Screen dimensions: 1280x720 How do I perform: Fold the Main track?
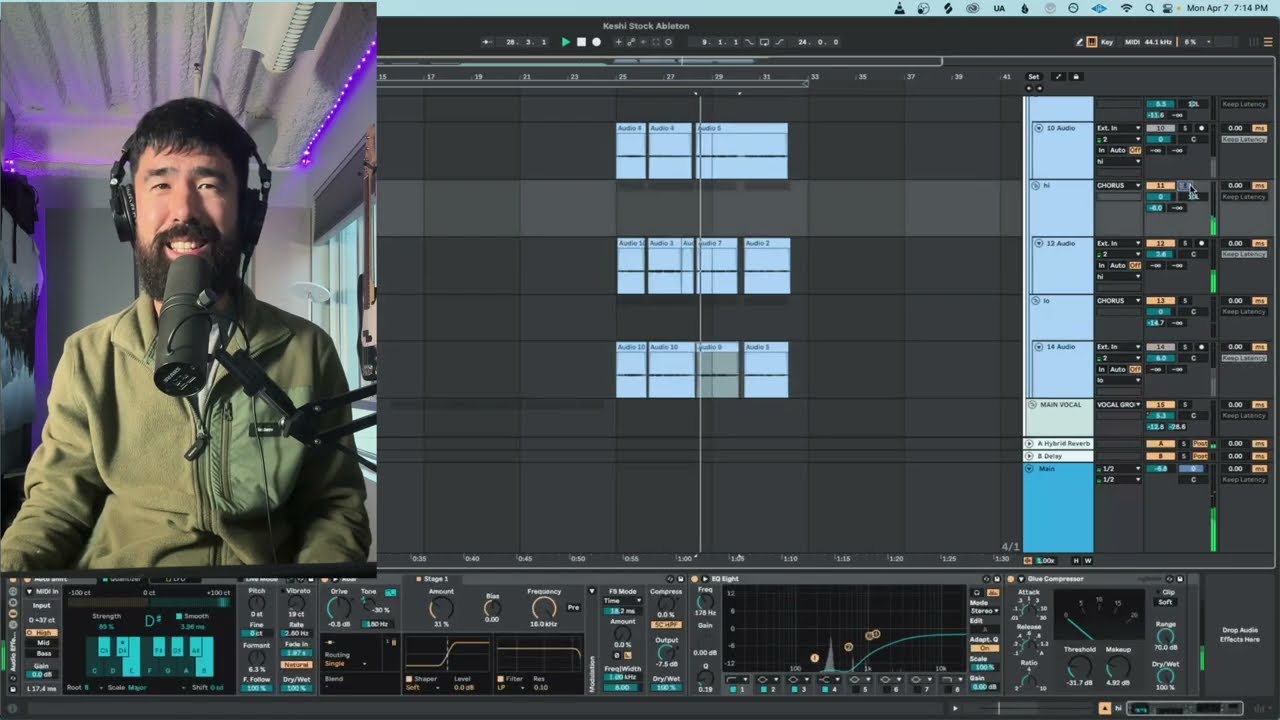(1029, 468)
